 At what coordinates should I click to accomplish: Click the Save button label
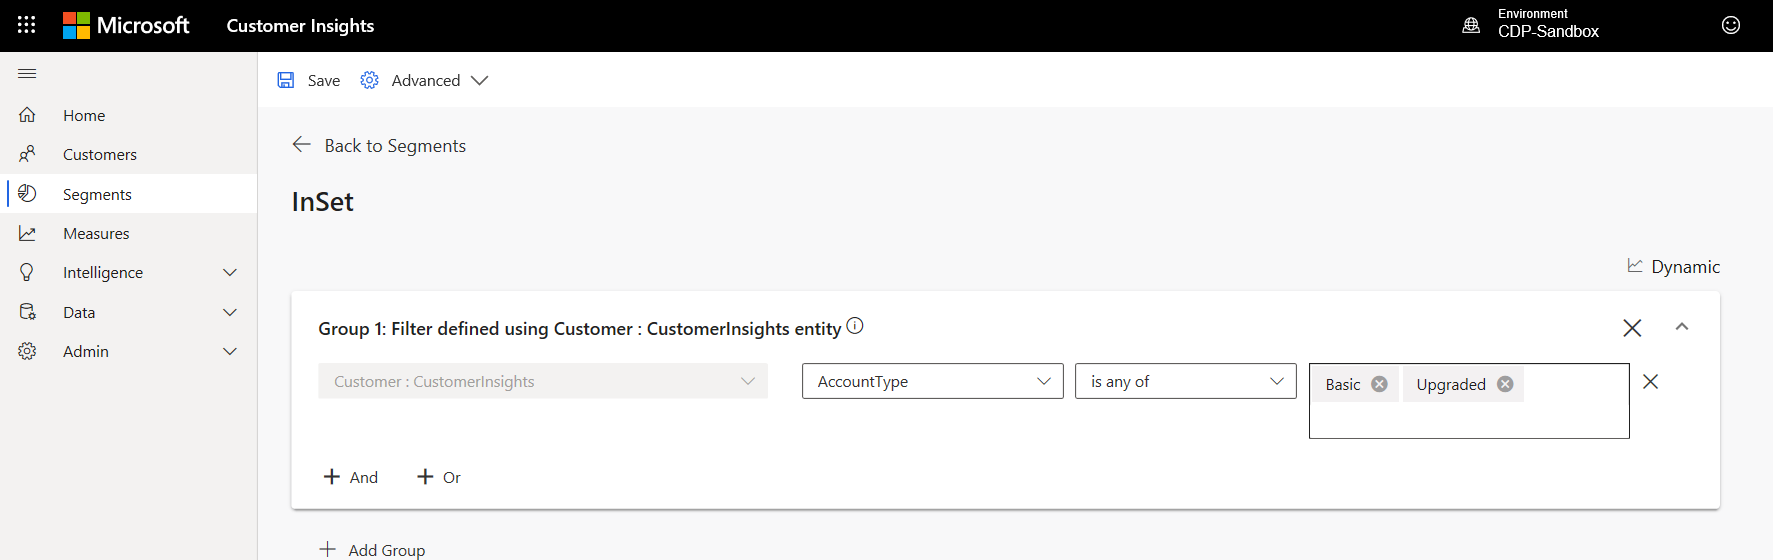click(324, 80)
